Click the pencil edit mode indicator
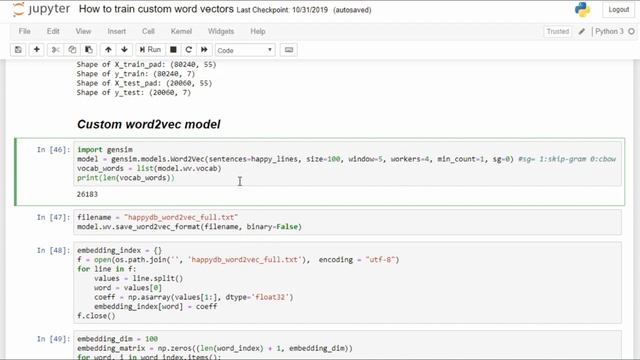Viewport: 640px width, 360px height. [582, 31]
